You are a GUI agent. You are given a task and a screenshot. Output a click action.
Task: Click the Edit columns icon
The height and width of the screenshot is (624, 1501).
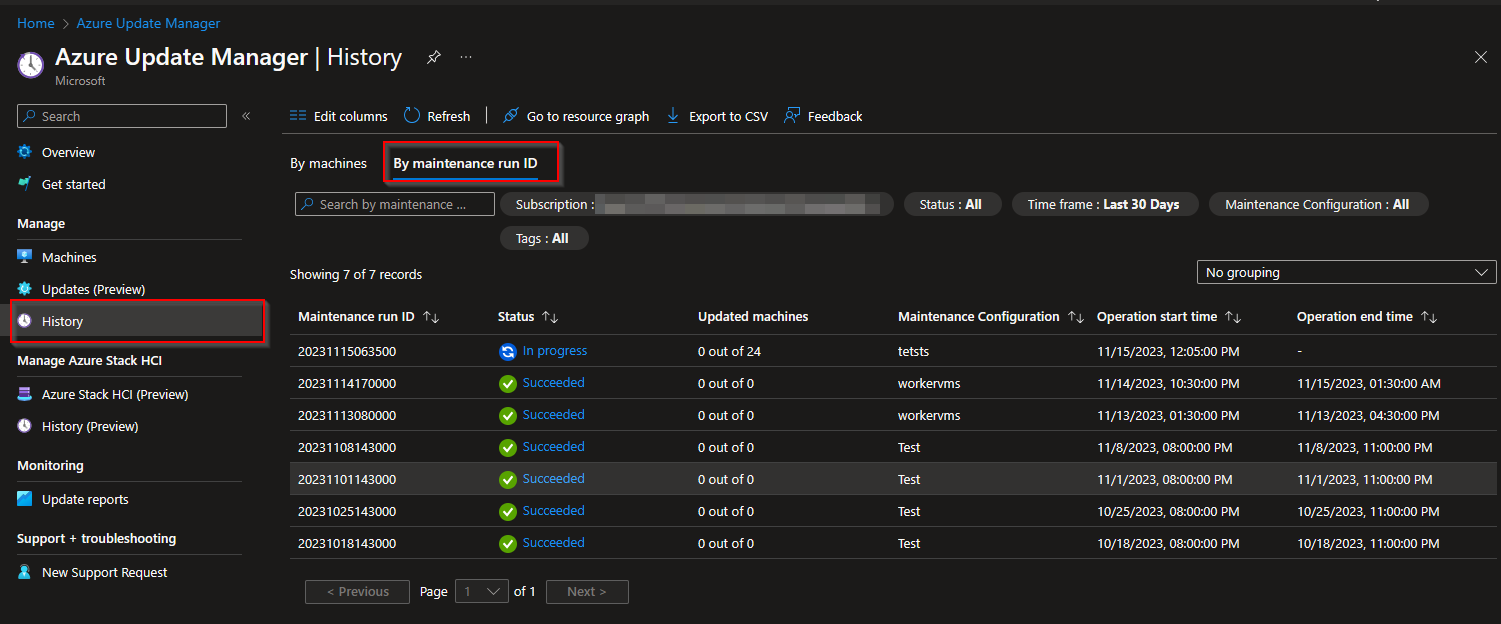(x=298, y=116)
